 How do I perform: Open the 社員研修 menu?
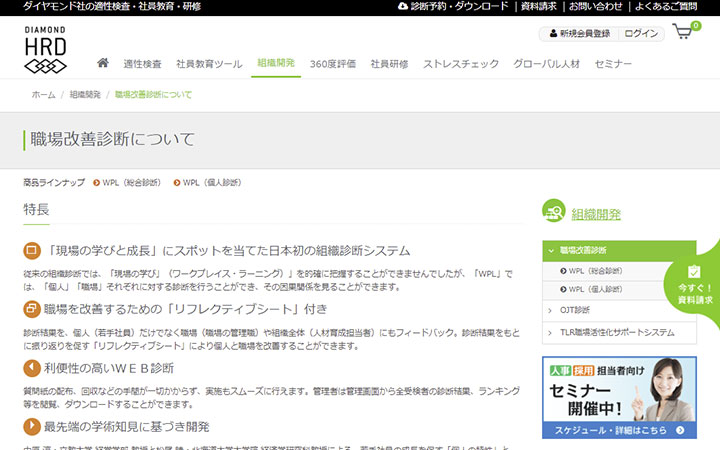click(x=389, y=64)
